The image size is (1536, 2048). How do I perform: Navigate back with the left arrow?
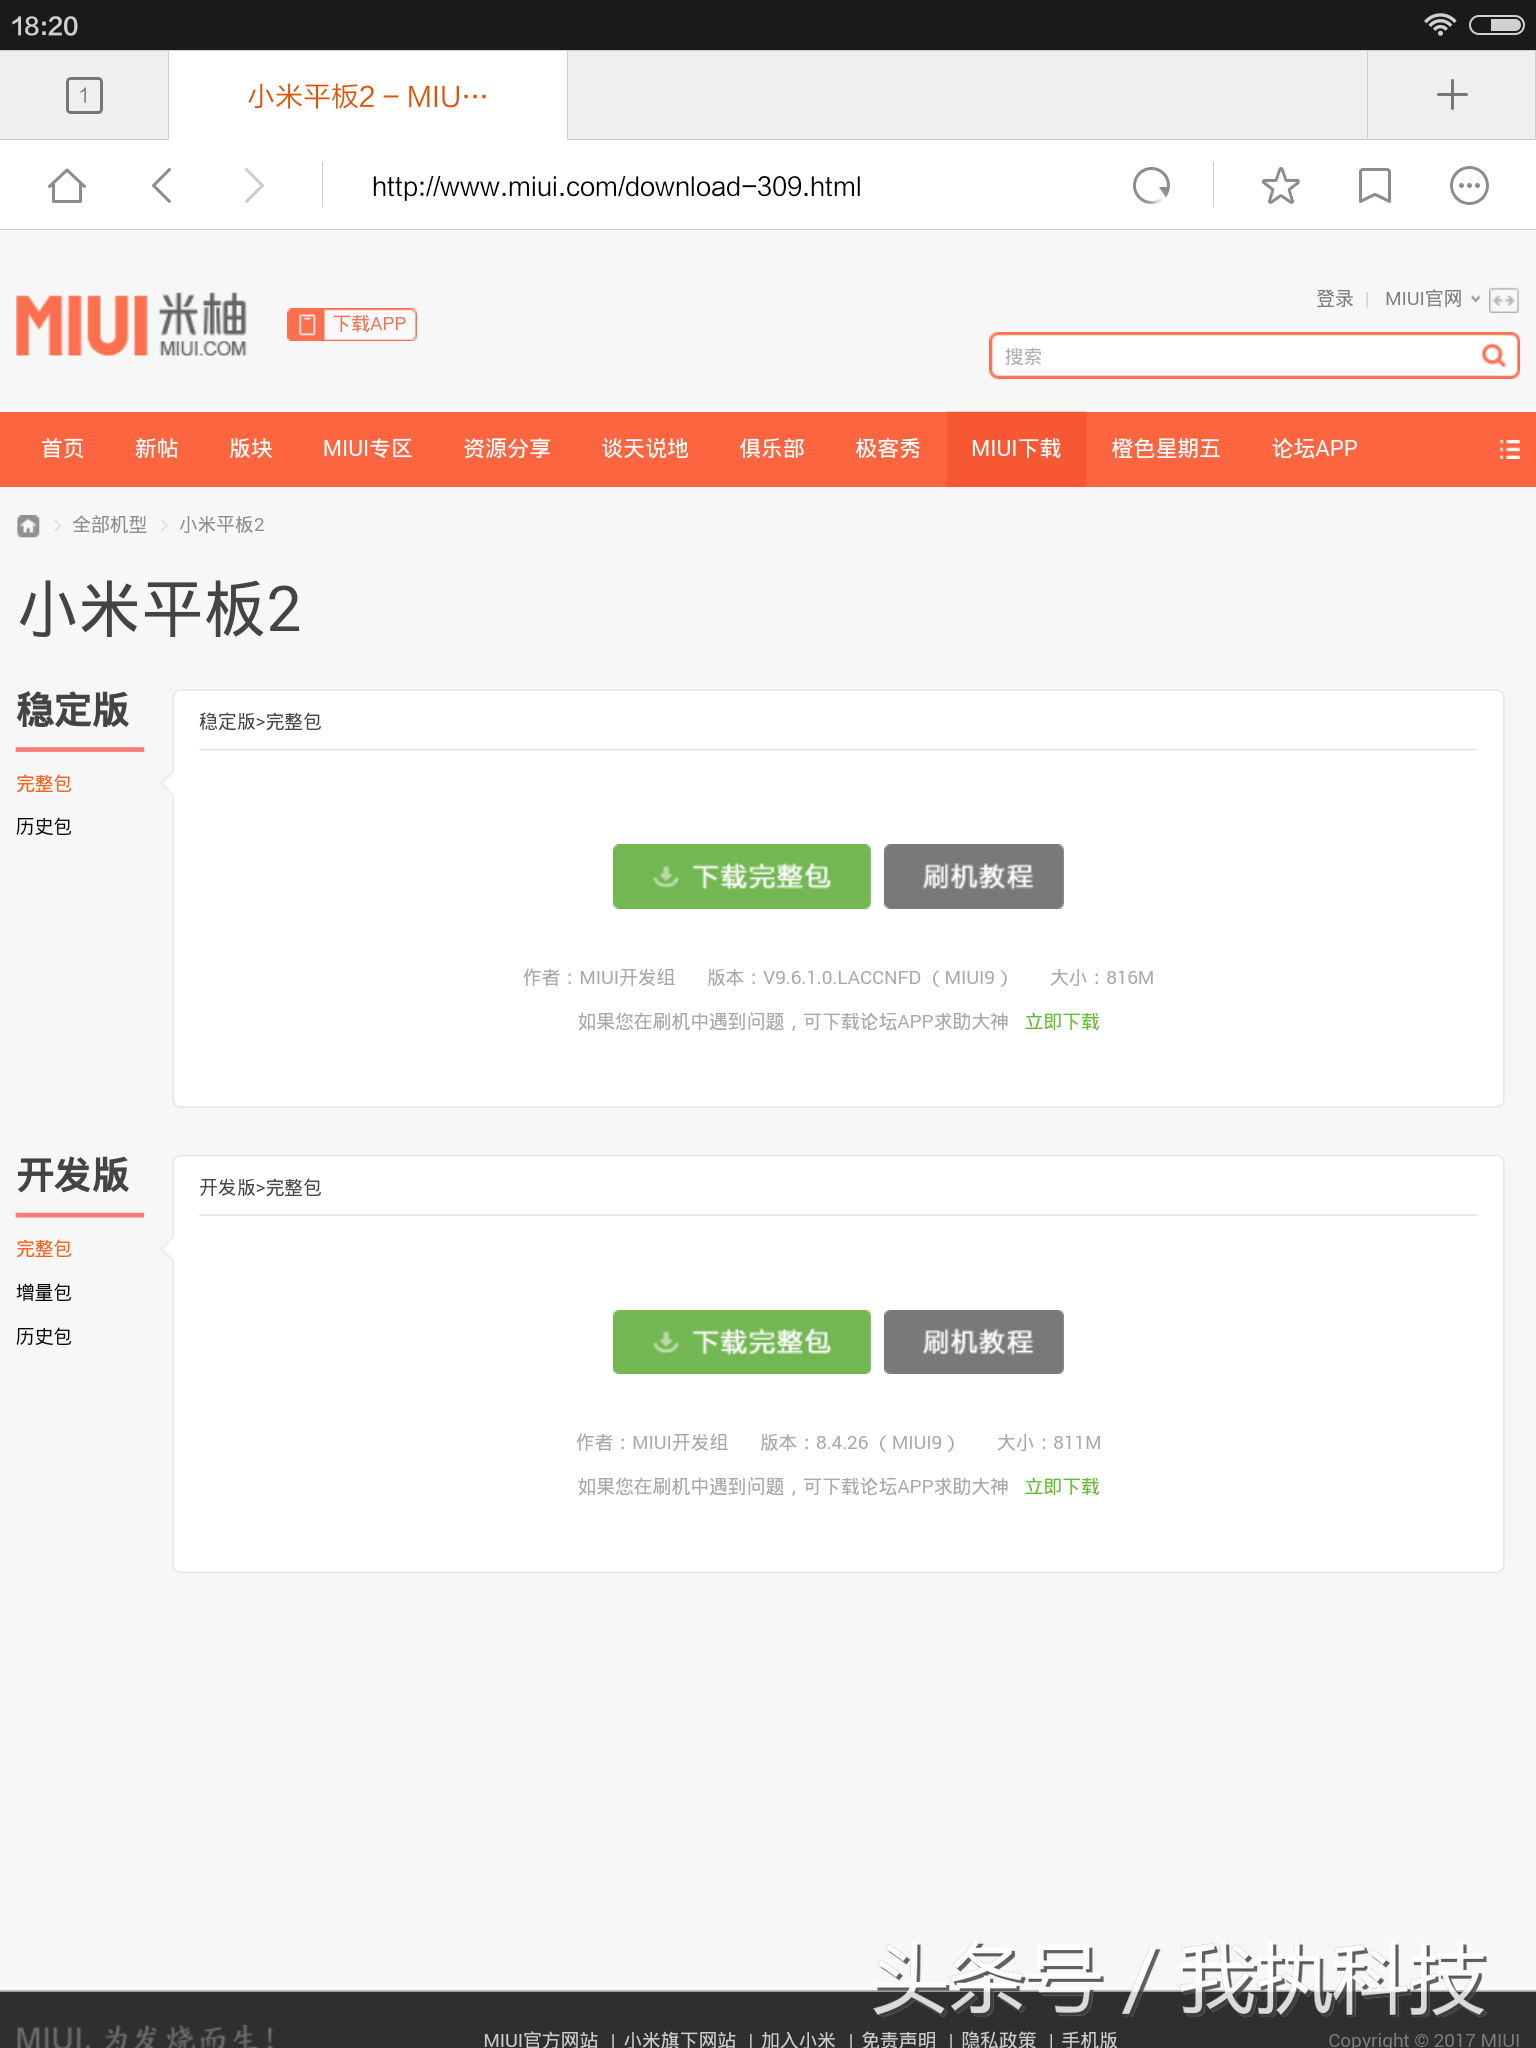click(162, 186)
